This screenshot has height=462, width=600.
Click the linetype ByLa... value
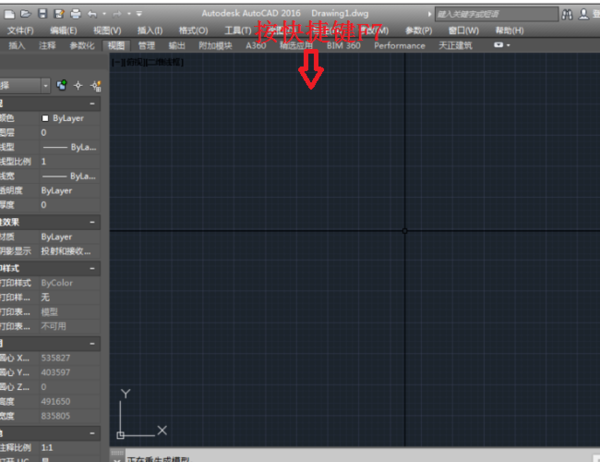coord(70,147)
